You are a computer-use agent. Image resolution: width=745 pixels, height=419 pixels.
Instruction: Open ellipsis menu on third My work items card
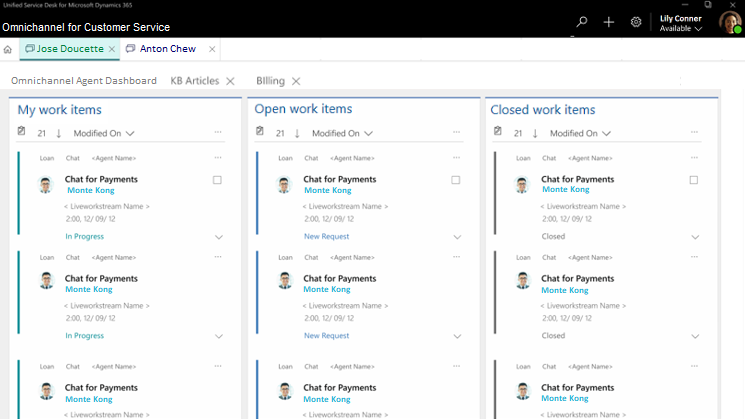point(218,366)
